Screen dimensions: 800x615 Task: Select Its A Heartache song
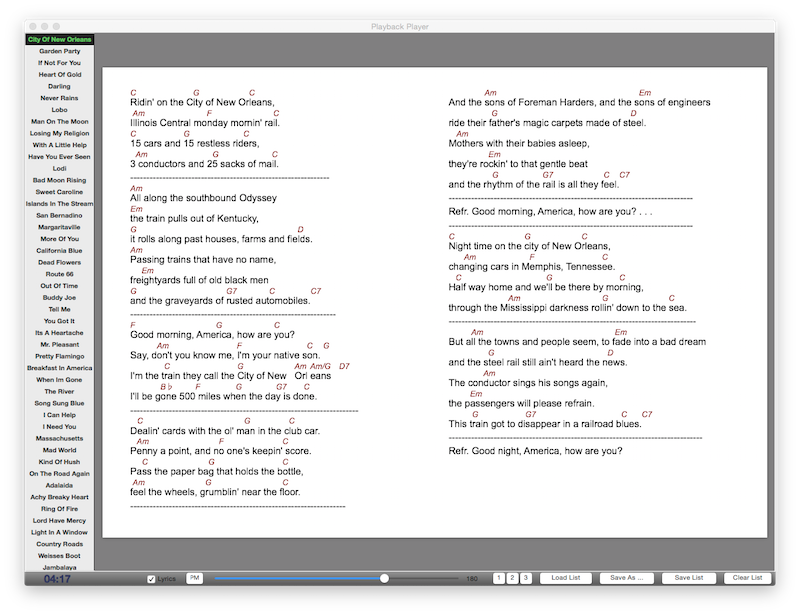coord(60,333)
